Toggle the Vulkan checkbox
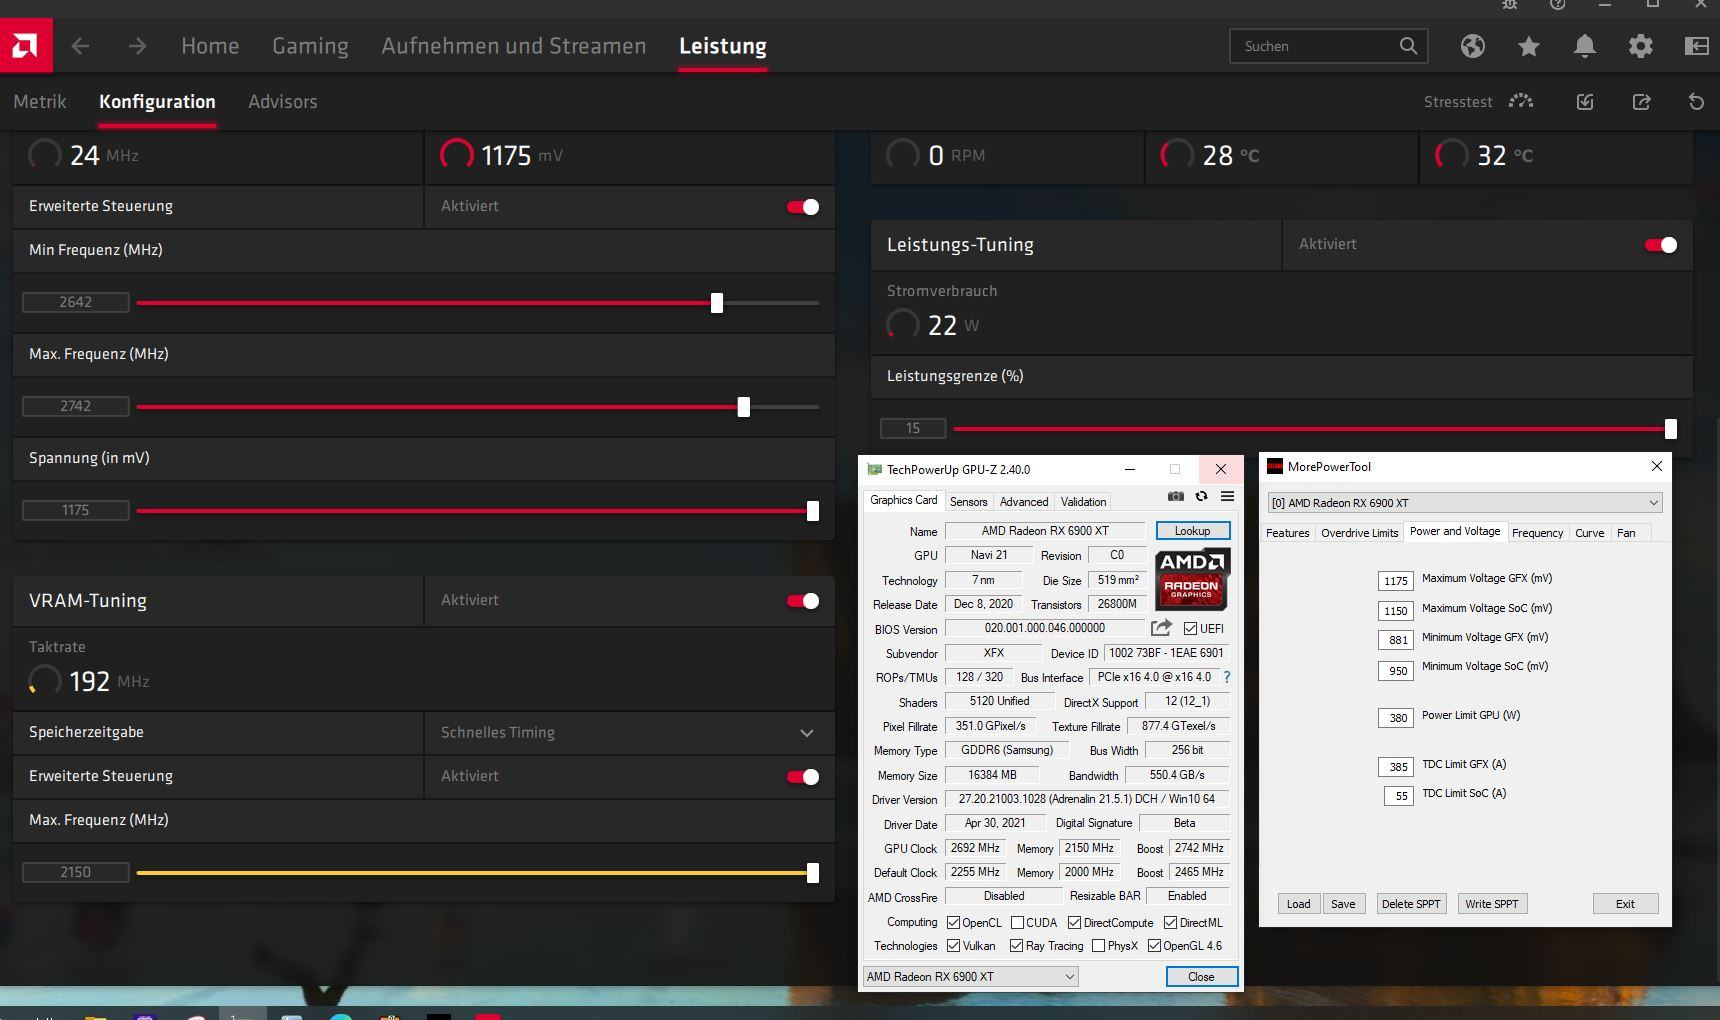The image size is (1720, 1020). [x=953, y=946]
